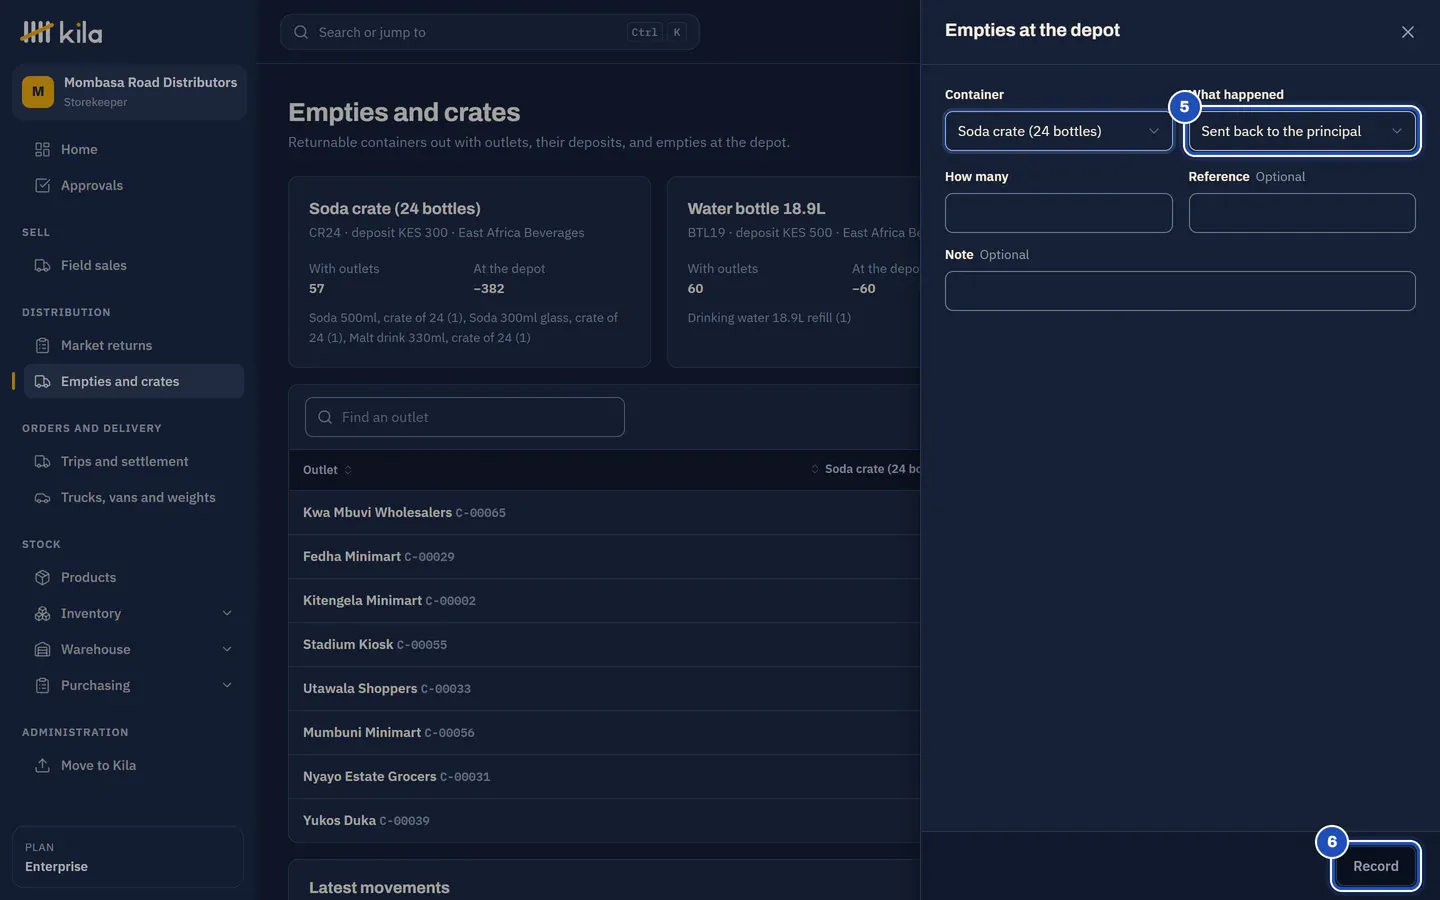Screen dimensions: 1440x900
Task: Open the Container dropdown
Action: pyautogui.click(x=1058, y=131)
